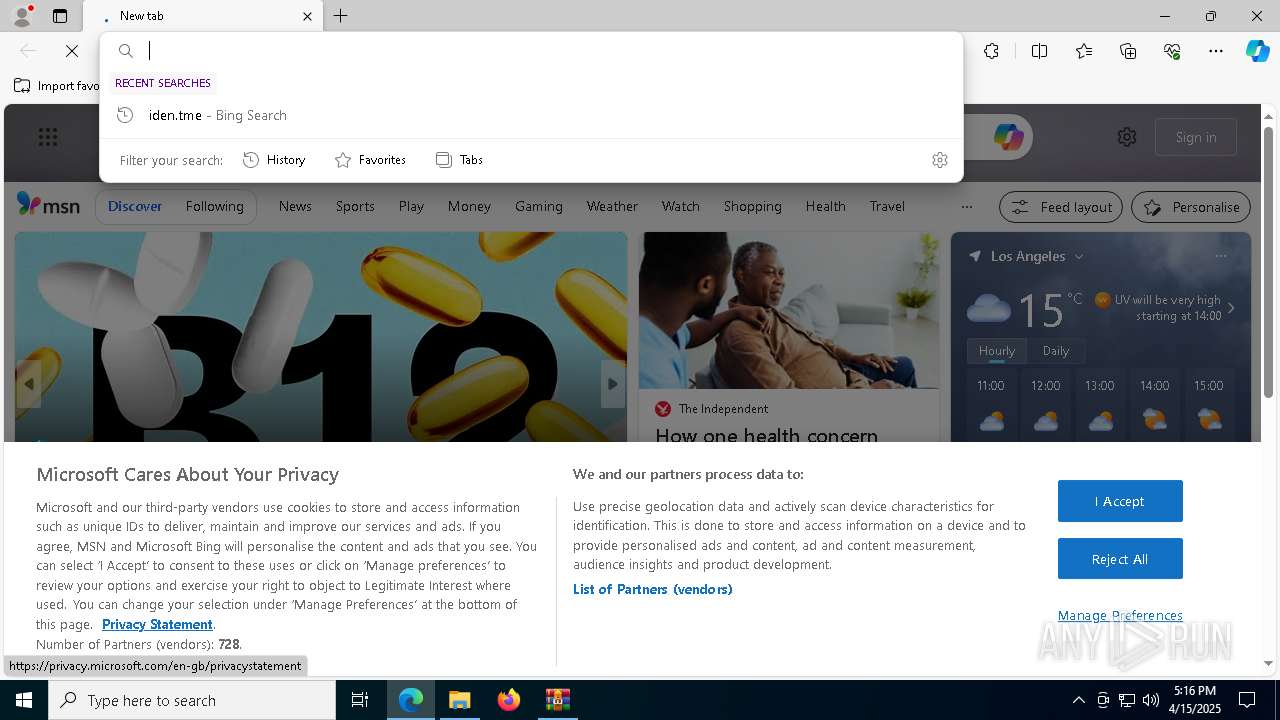Open the Health category
Image resolution: width=1280 pixels, height=720 pixels.
click(x=825, y=206)
